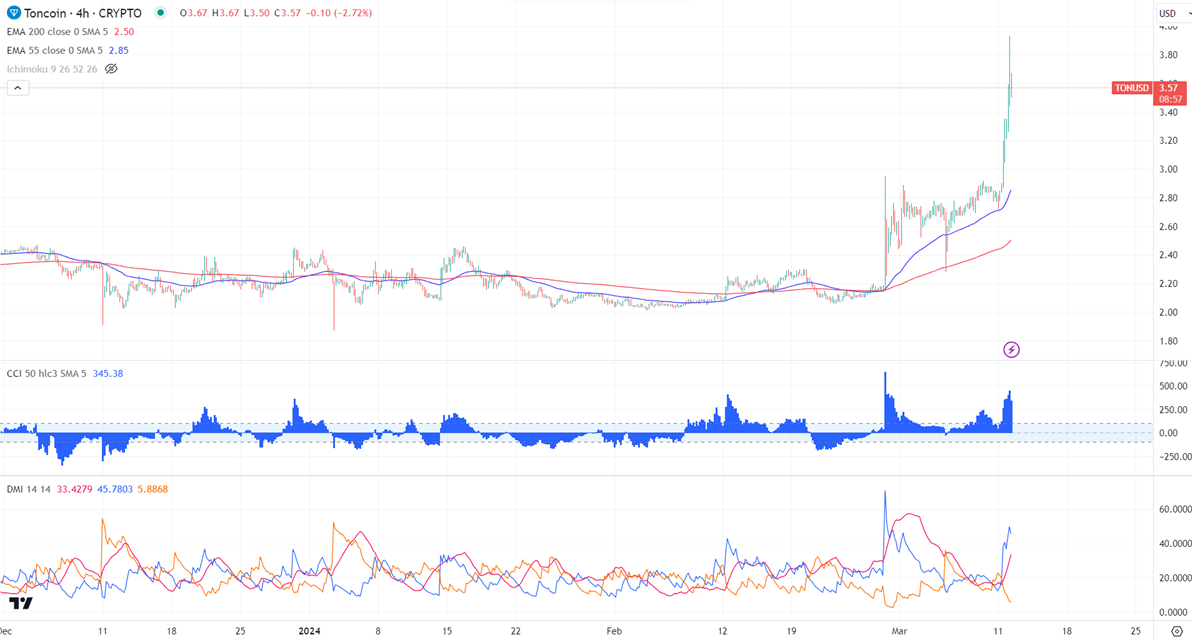This screenshot has height=640, width=1192.
Task: Click the 2.20 price scale label
Action: pyautogui.click(x=1168, y=284)
